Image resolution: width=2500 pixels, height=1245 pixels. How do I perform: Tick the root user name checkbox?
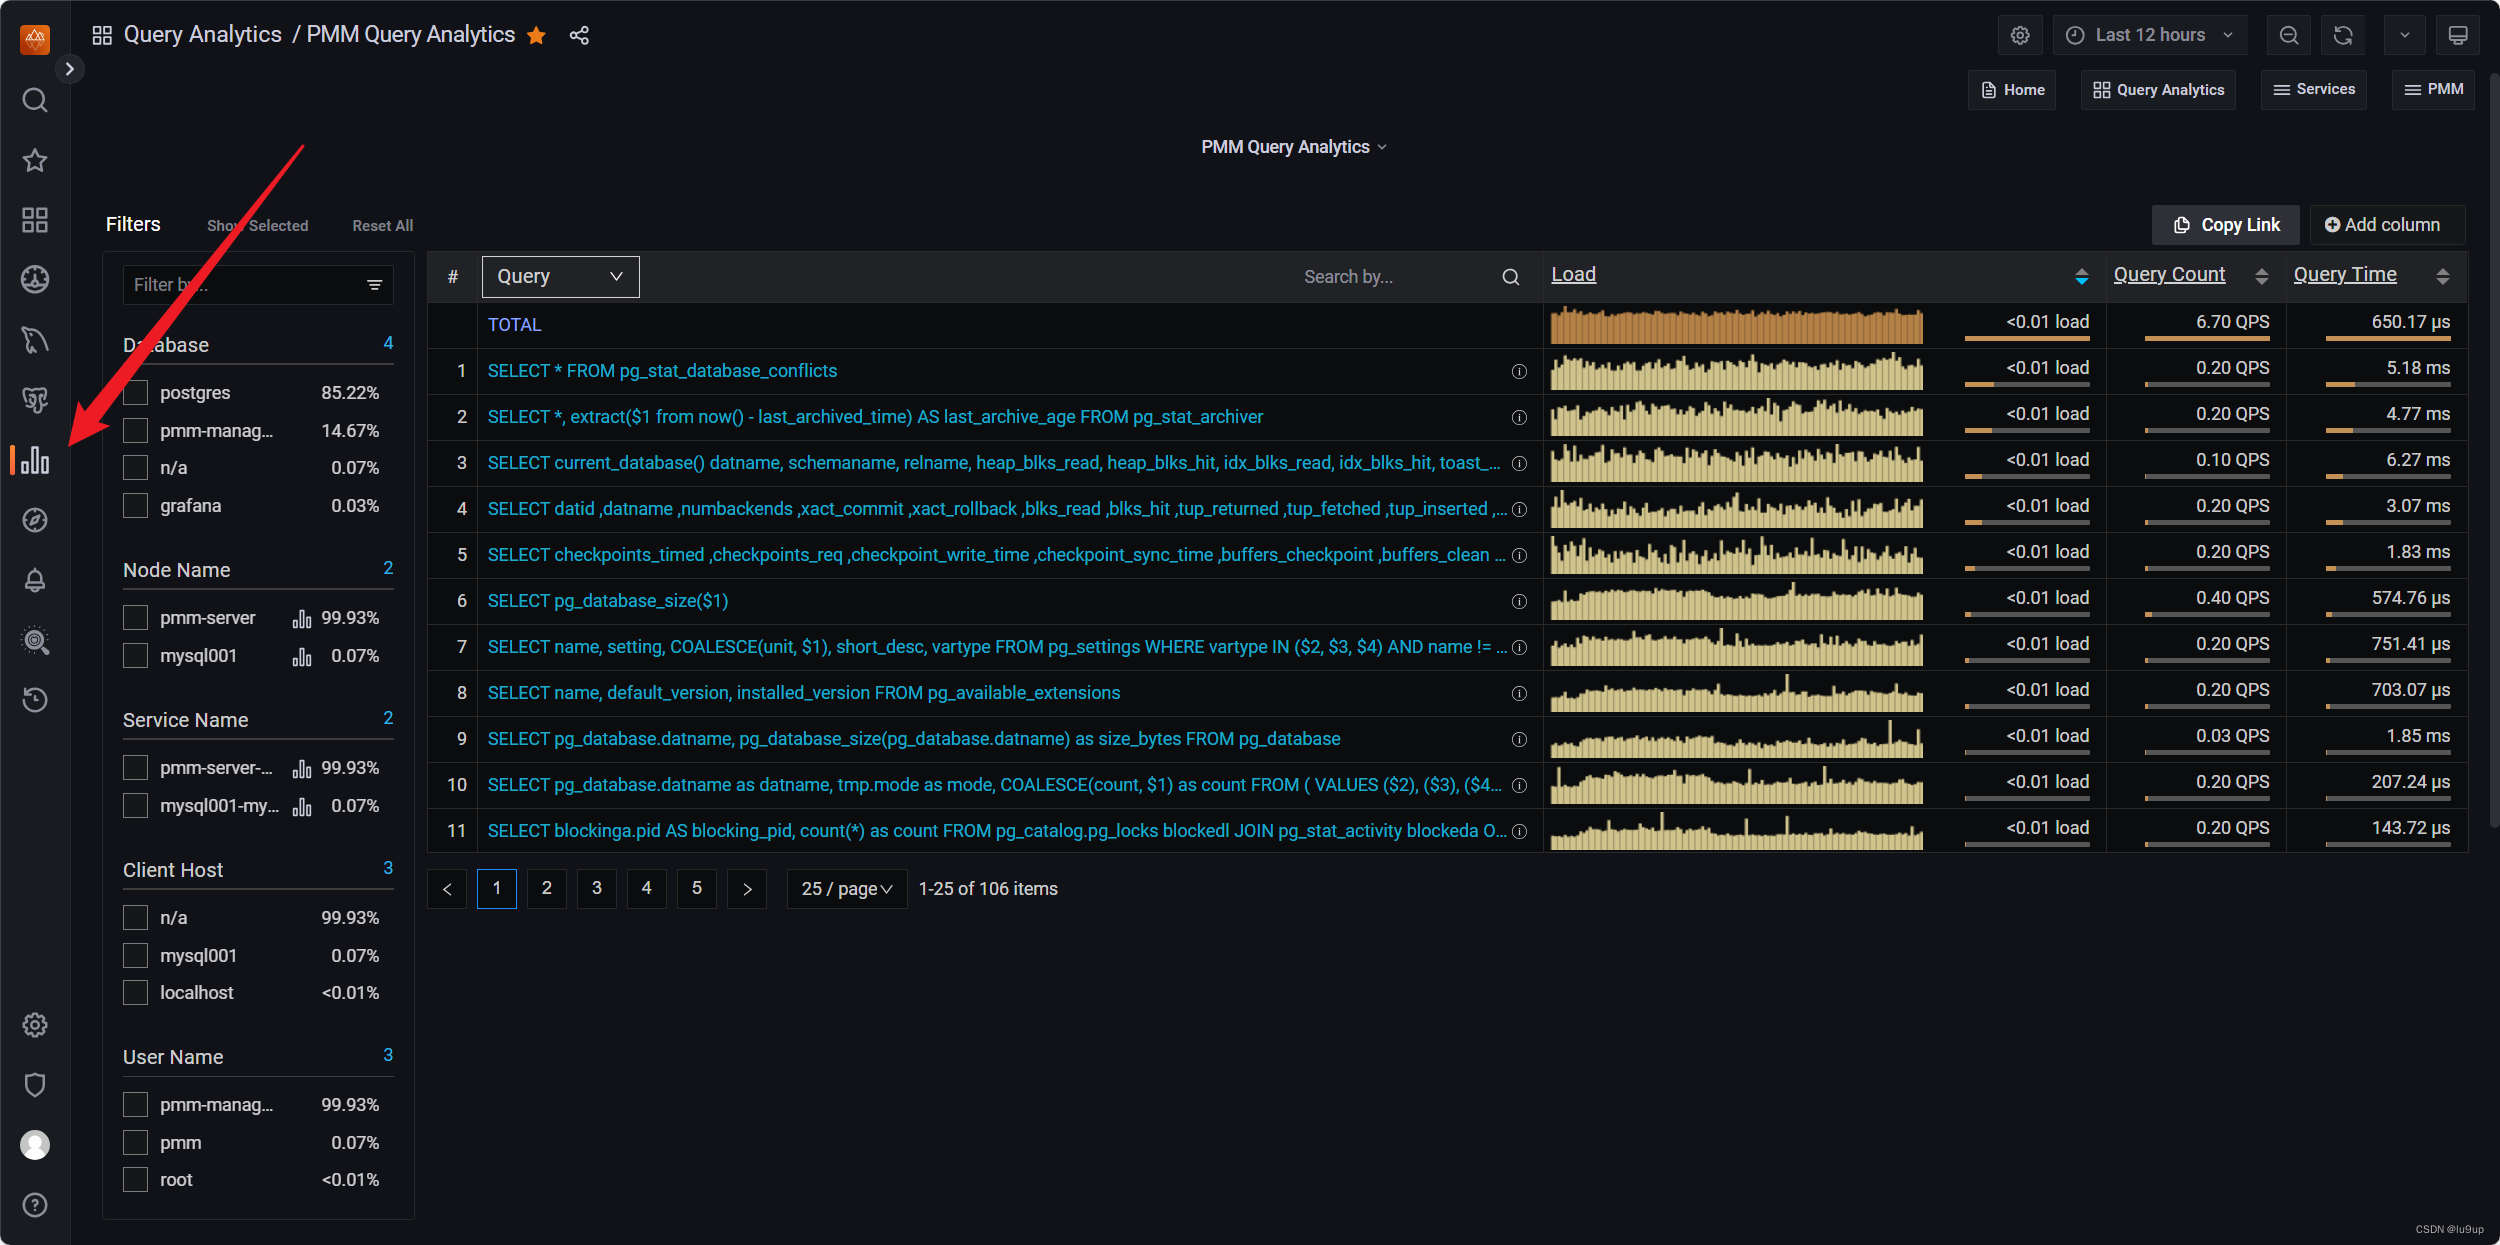pos(136,1180)
